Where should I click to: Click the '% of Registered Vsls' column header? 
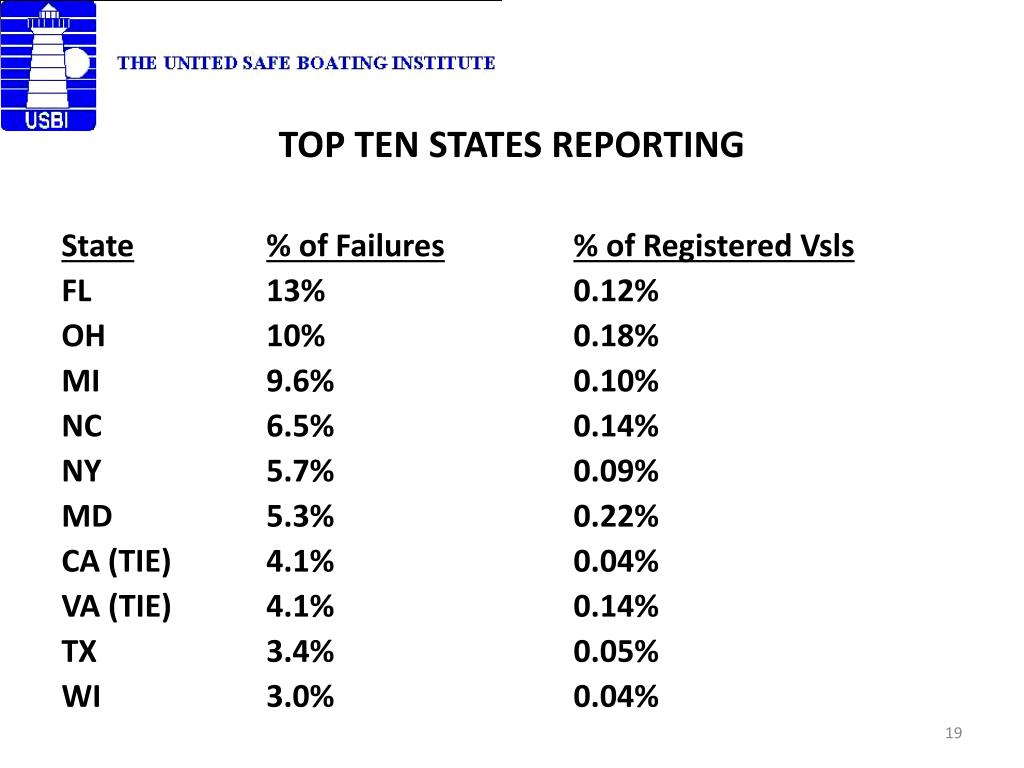click(x=714, y=246)
